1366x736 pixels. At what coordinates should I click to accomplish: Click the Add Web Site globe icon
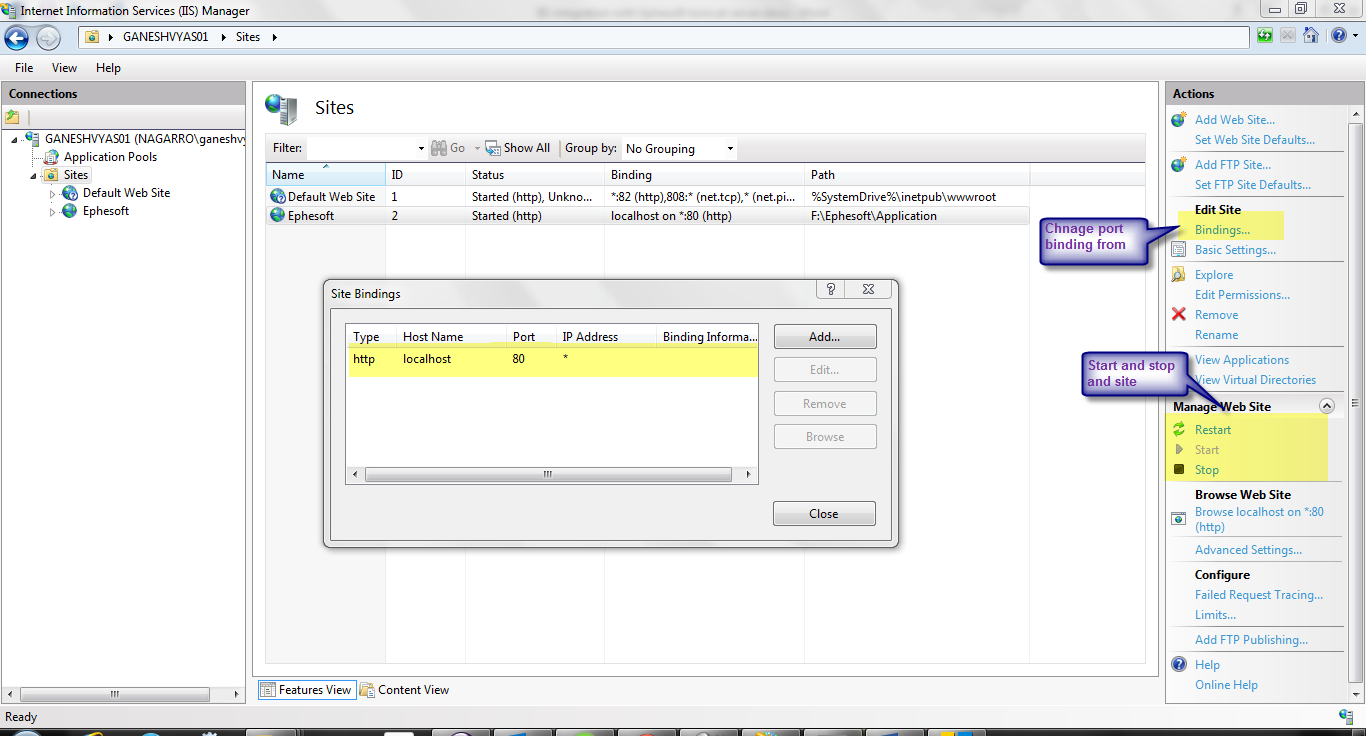click(1178, 119)
